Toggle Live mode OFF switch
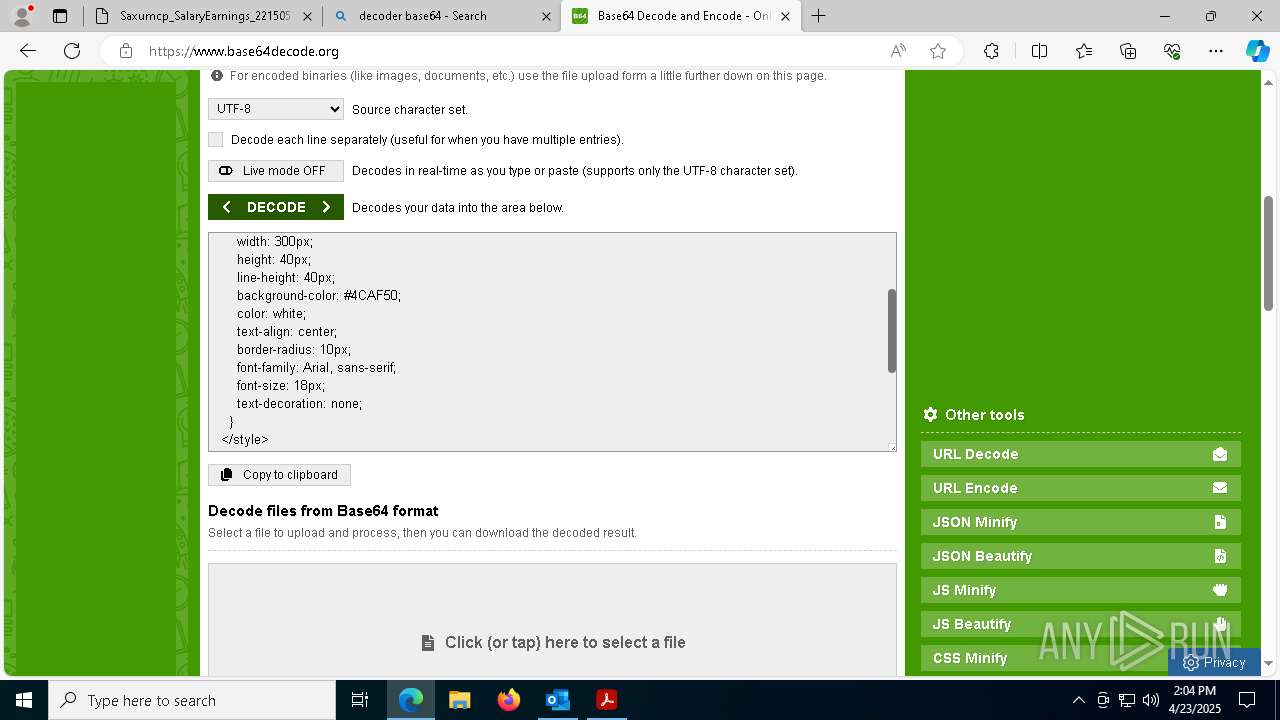The image size is (1280, 720). point(276,171)
